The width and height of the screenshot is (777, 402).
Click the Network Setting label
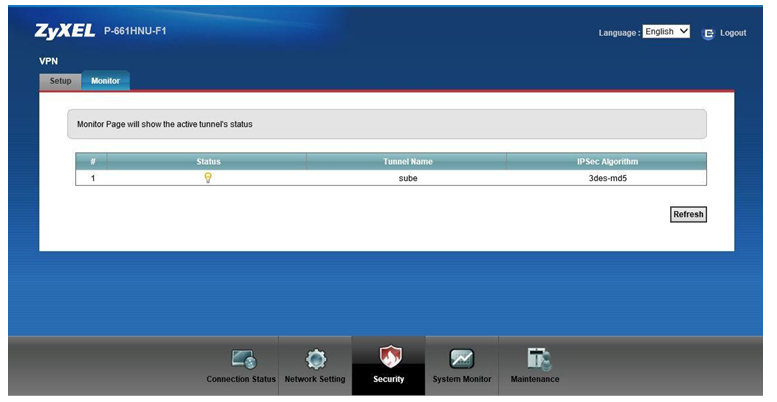coord(315,379)
